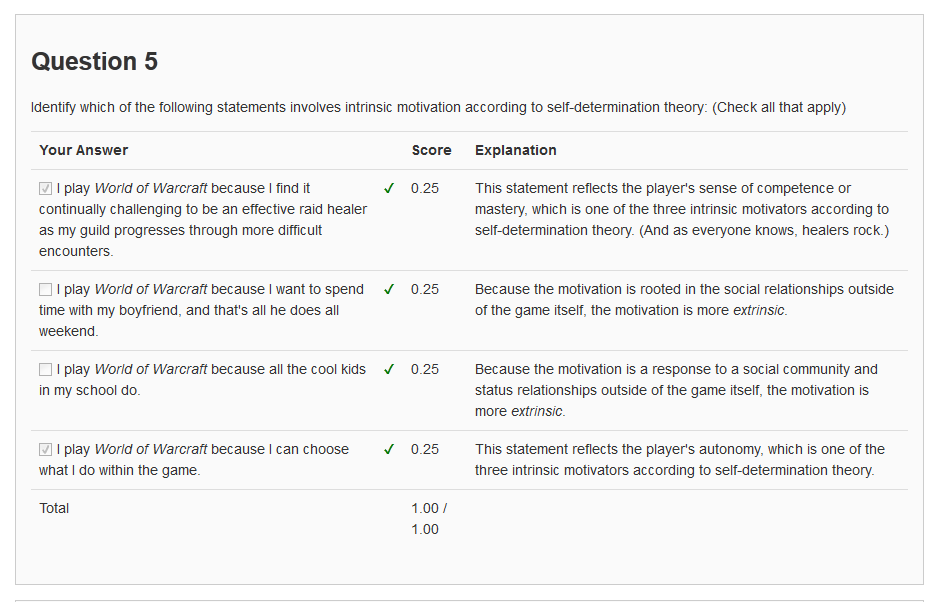Click the Total row label

[54, 508]
